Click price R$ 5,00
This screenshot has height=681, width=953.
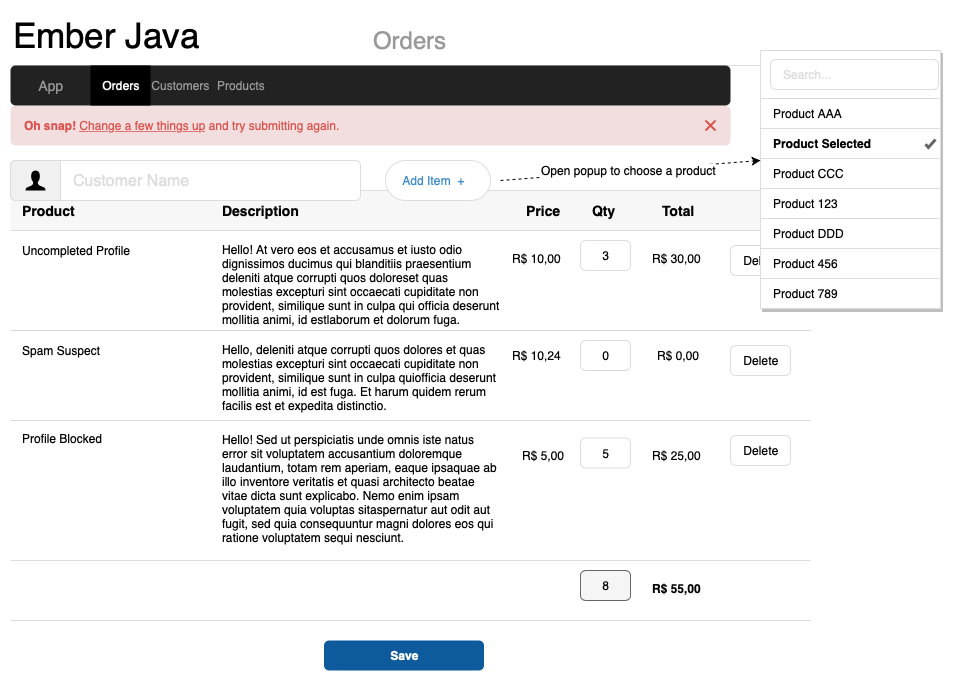pyautogui.click(x=543, y=456)
